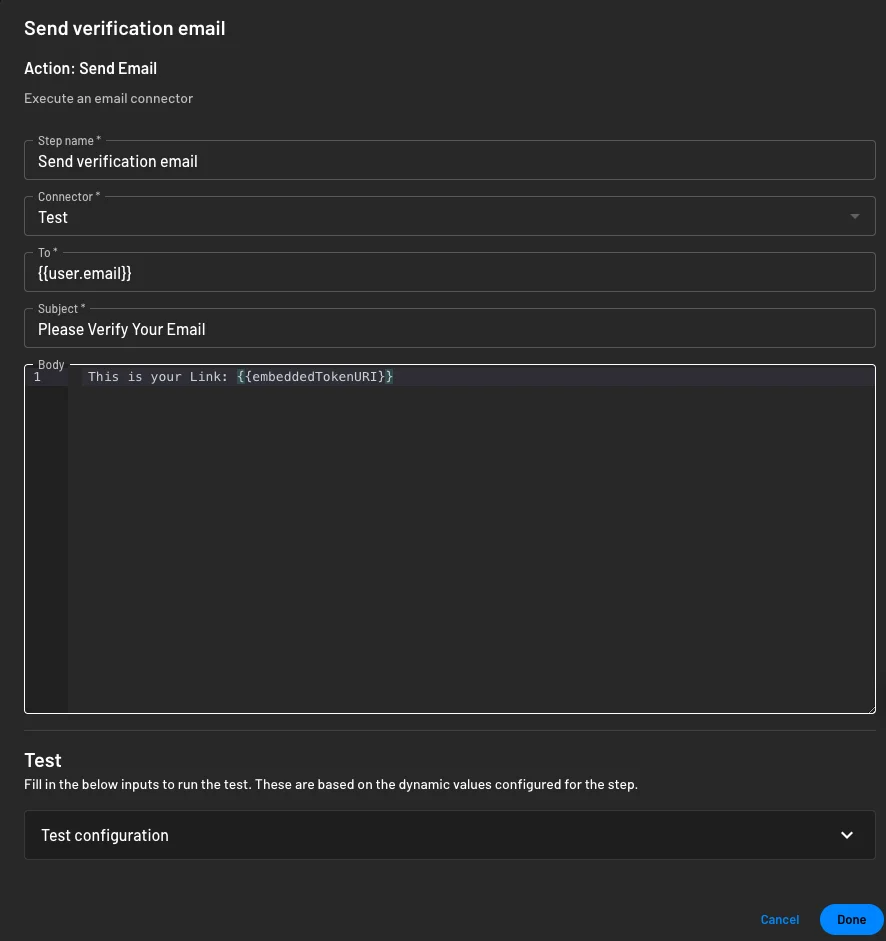Click the Done button
886x941 pixels.
coord(851,919)
